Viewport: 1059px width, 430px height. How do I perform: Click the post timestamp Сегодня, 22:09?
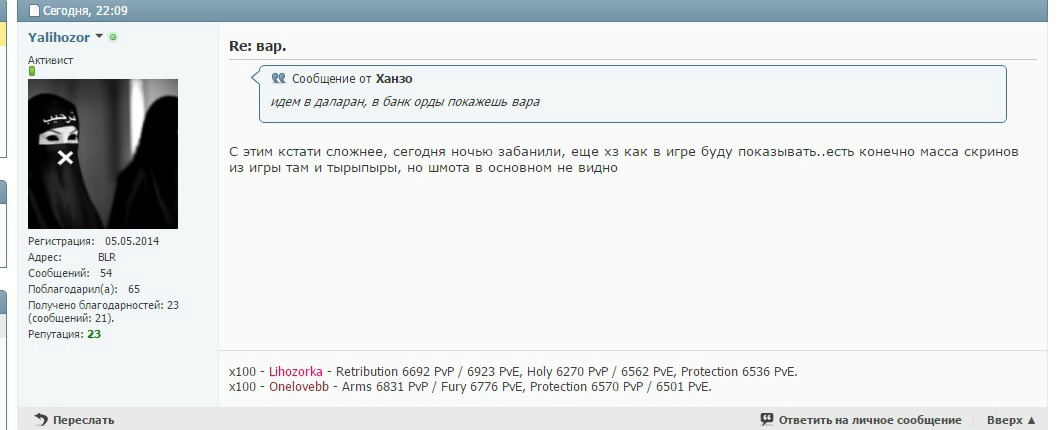(85, 11)
